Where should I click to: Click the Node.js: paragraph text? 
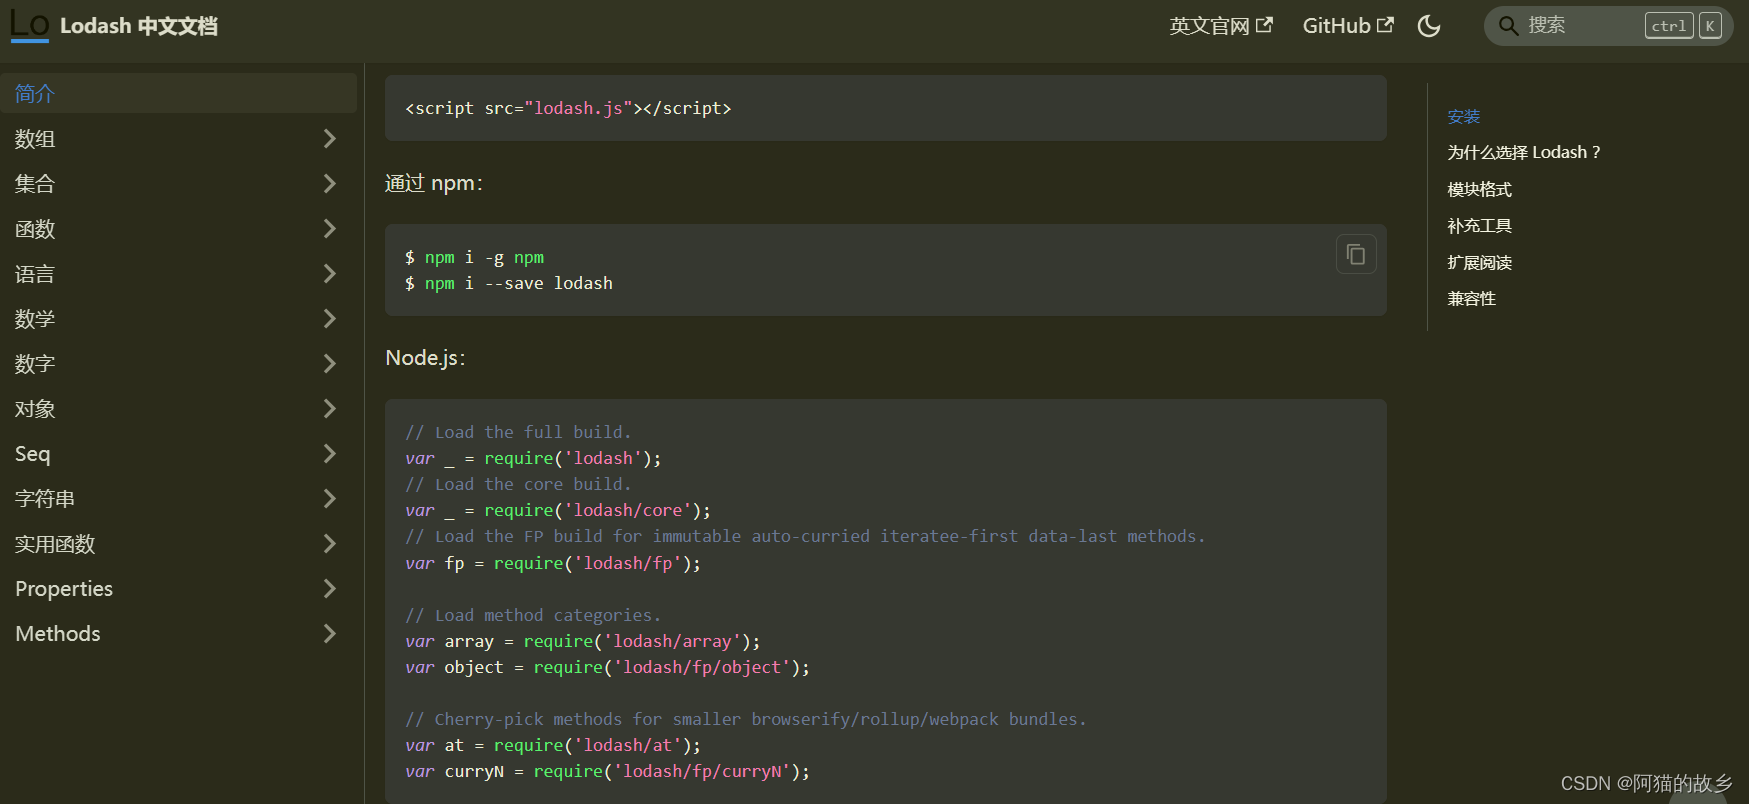coord(425,358)
